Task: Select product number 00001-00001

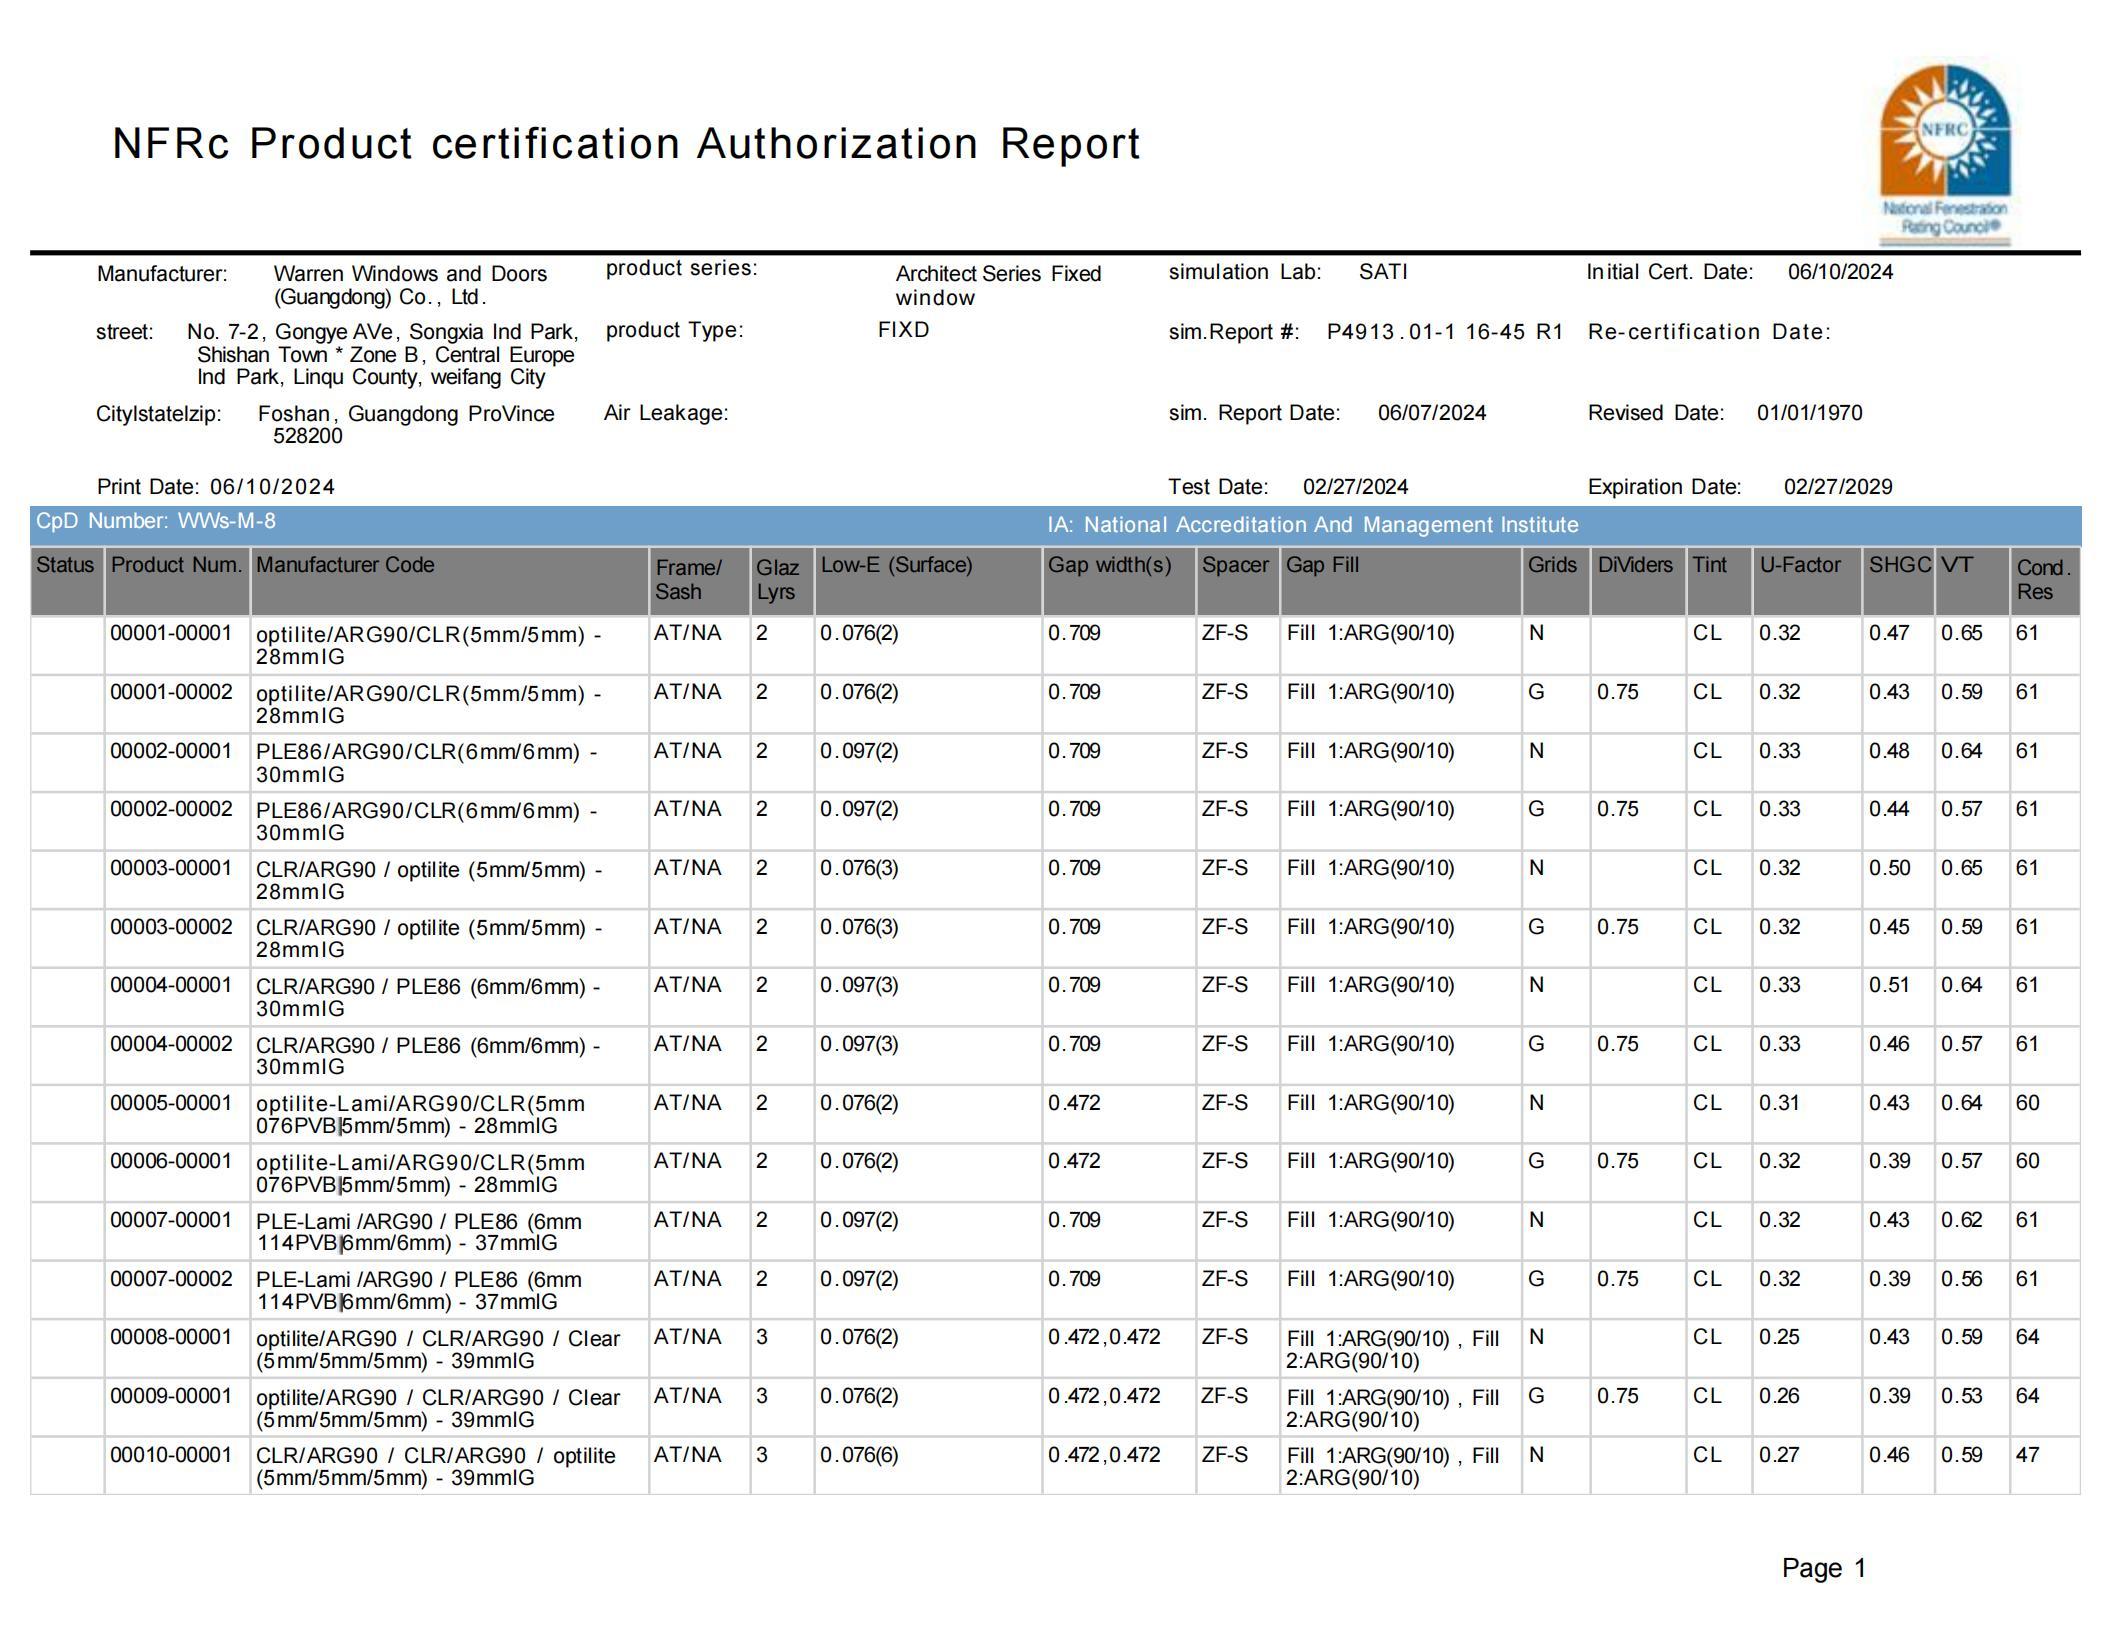Action: (171, 633)
